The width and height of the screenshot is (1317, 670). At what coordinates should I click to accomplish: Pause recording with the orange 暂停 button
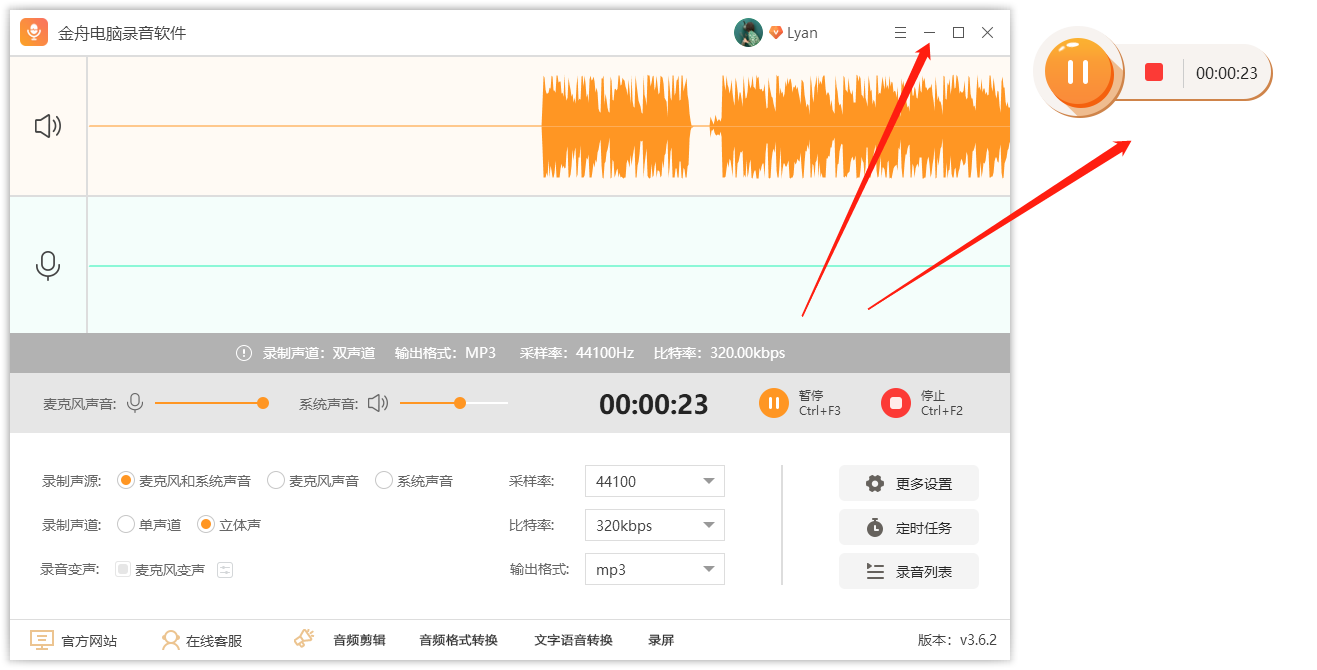point(774,403)
